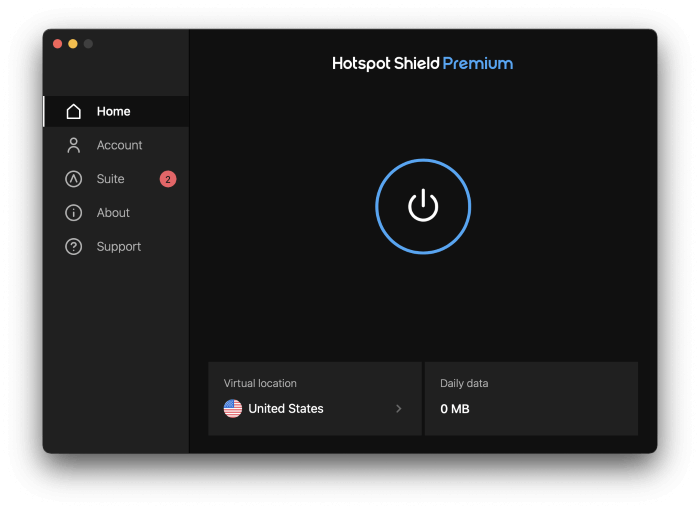Open the Suite section label
The height and width of the screenshot is (510, 700).
click(x=110, y=179)
